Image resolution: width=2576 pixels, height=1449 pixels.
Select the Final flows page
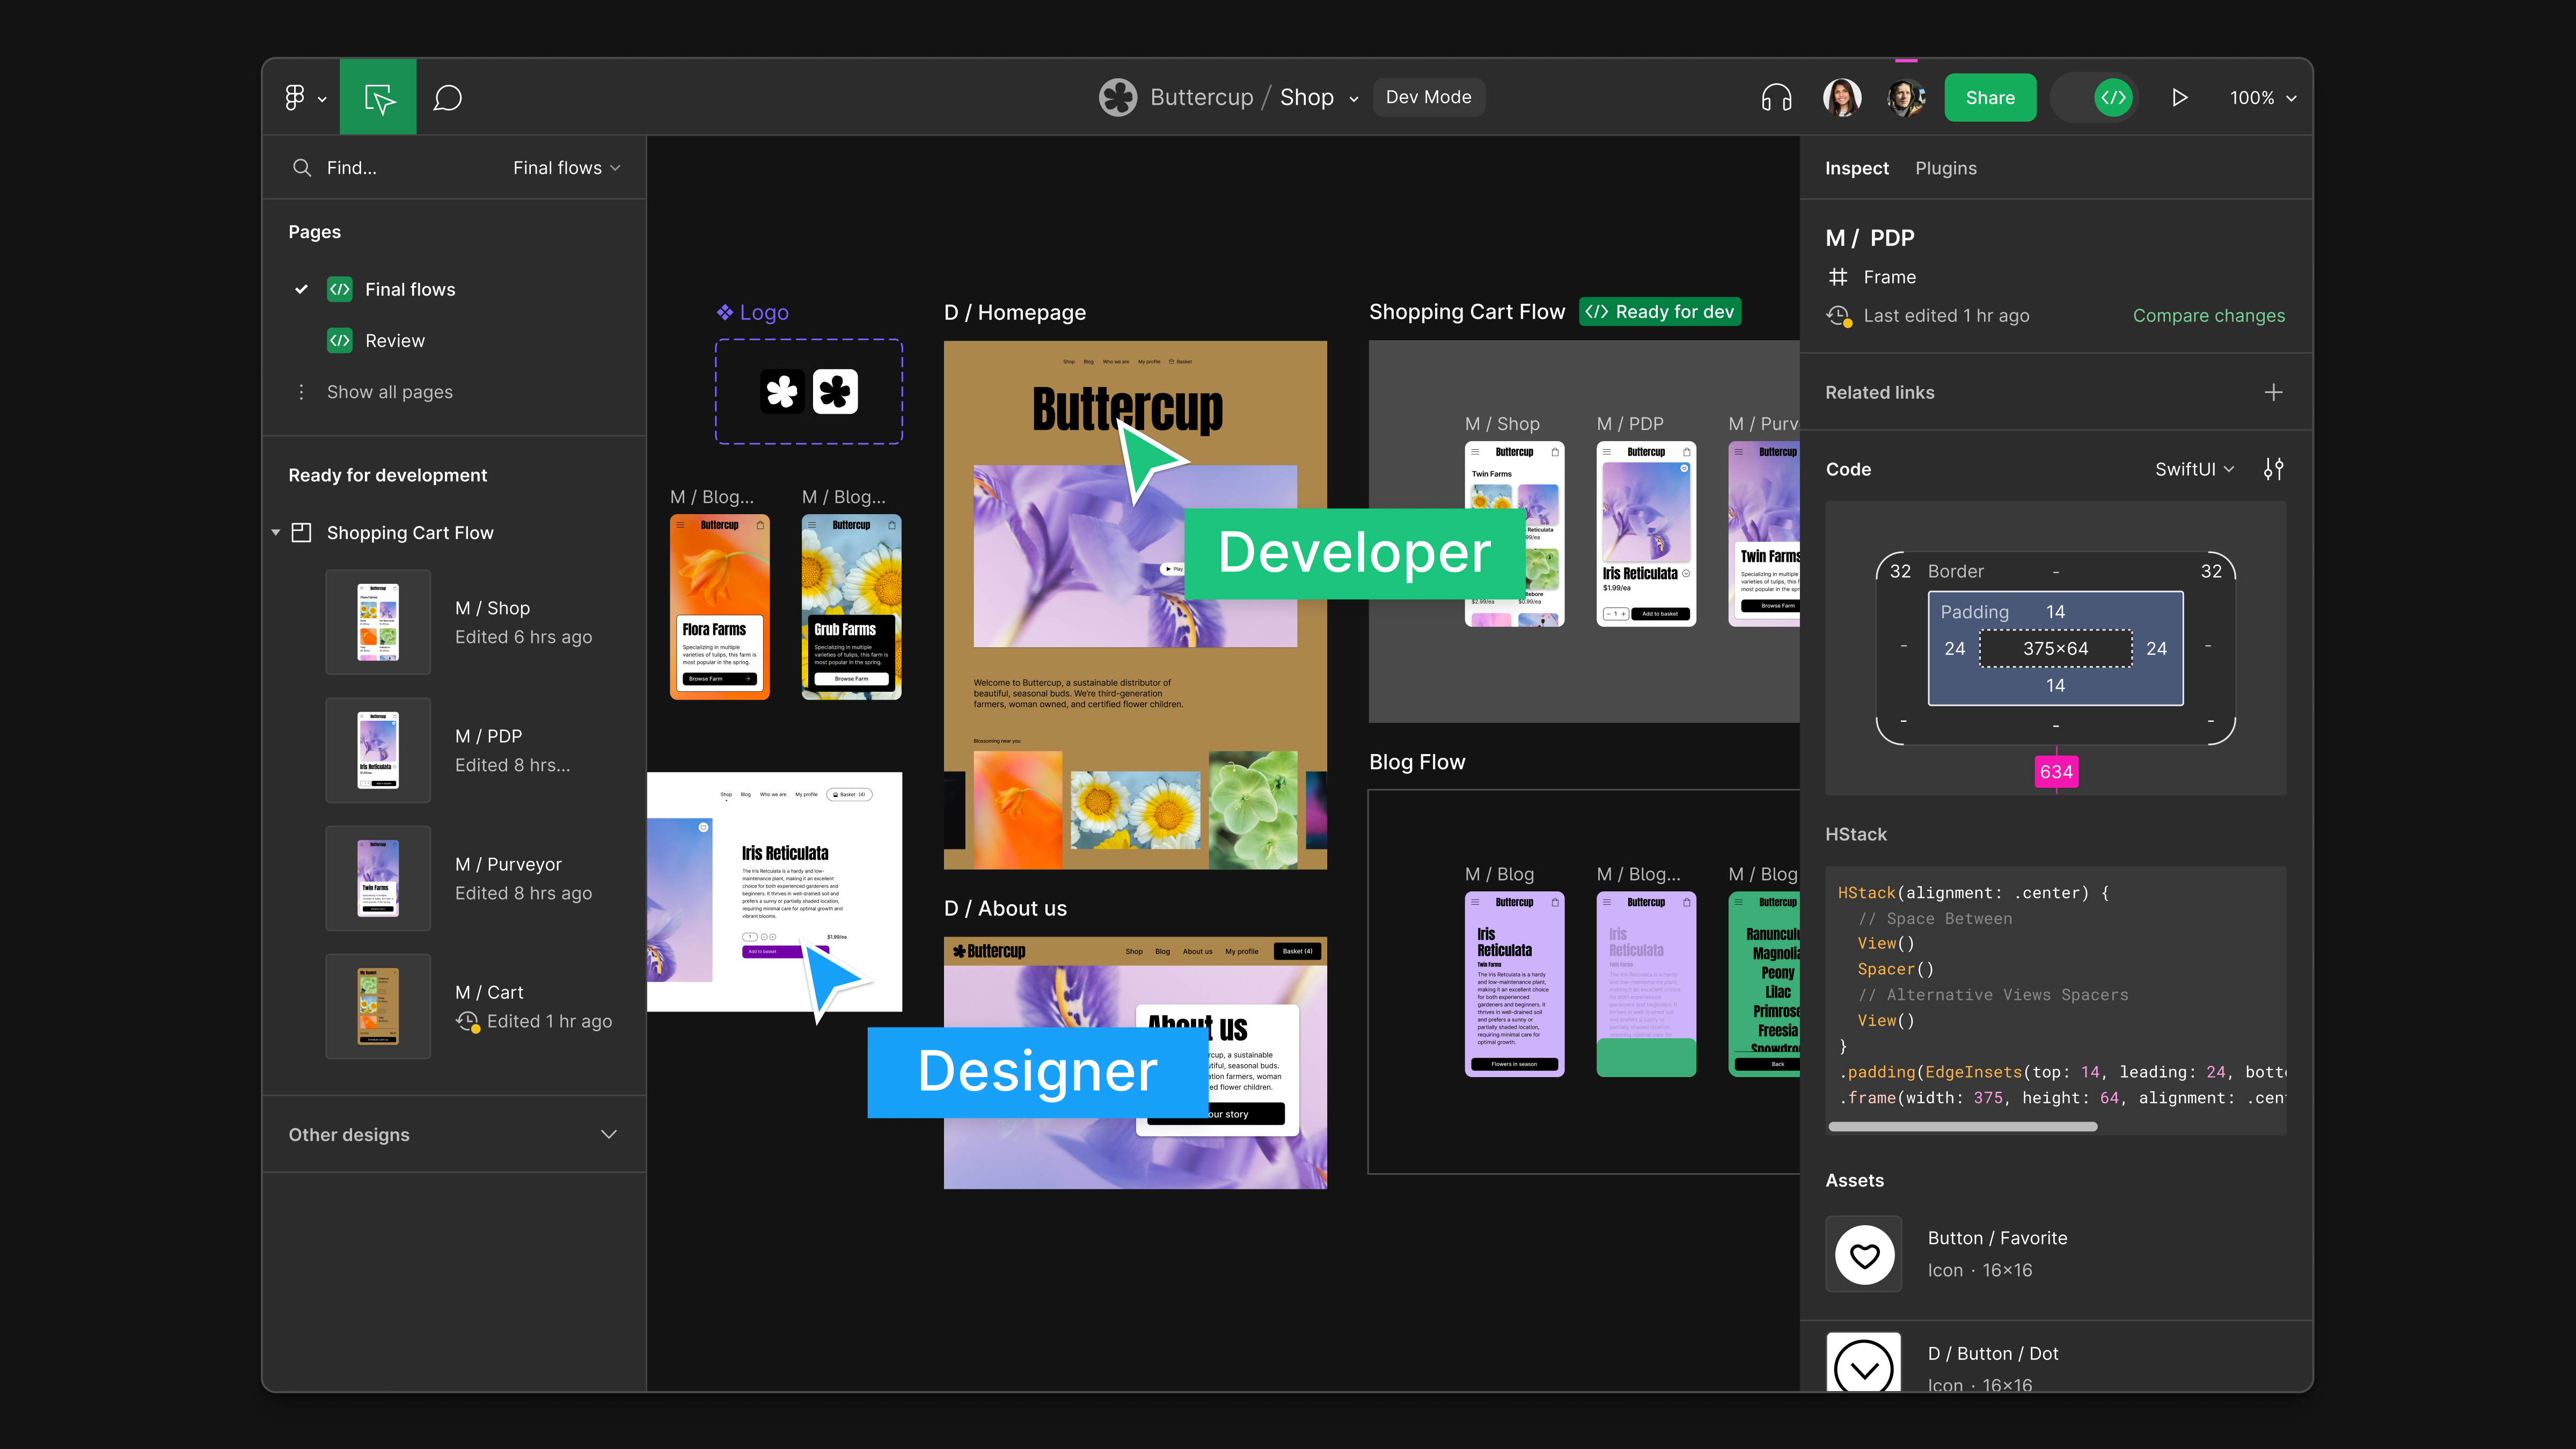(409, 289)
